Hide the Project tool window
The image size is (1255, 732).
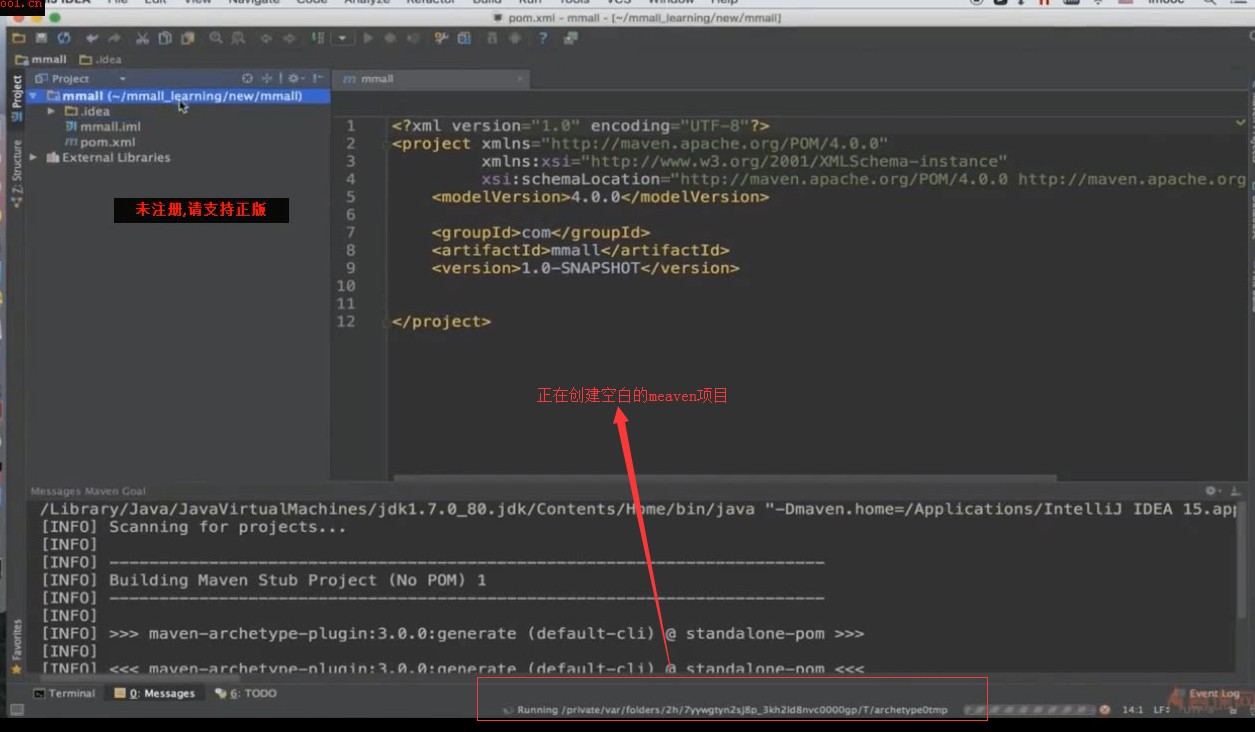click(x=316, y=78)
